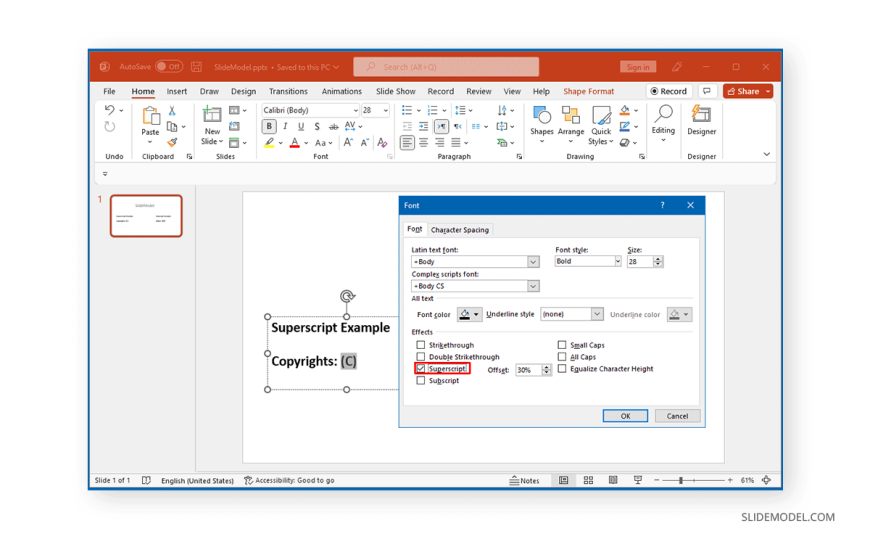
Task: Expand the ribbon font size dropdown
Action: click(x=385, y=110)
